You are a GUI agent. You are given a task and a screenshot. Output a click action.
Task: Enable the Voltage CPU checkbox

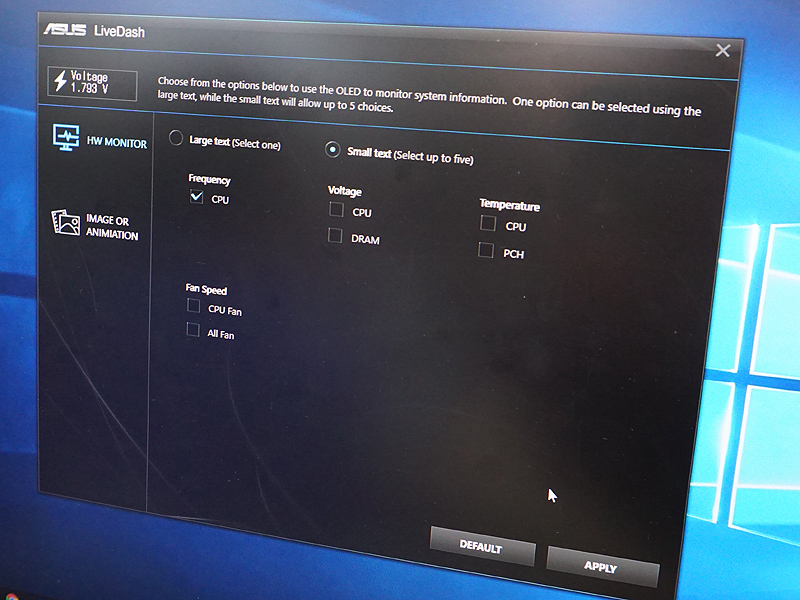[x=336, y=209]
